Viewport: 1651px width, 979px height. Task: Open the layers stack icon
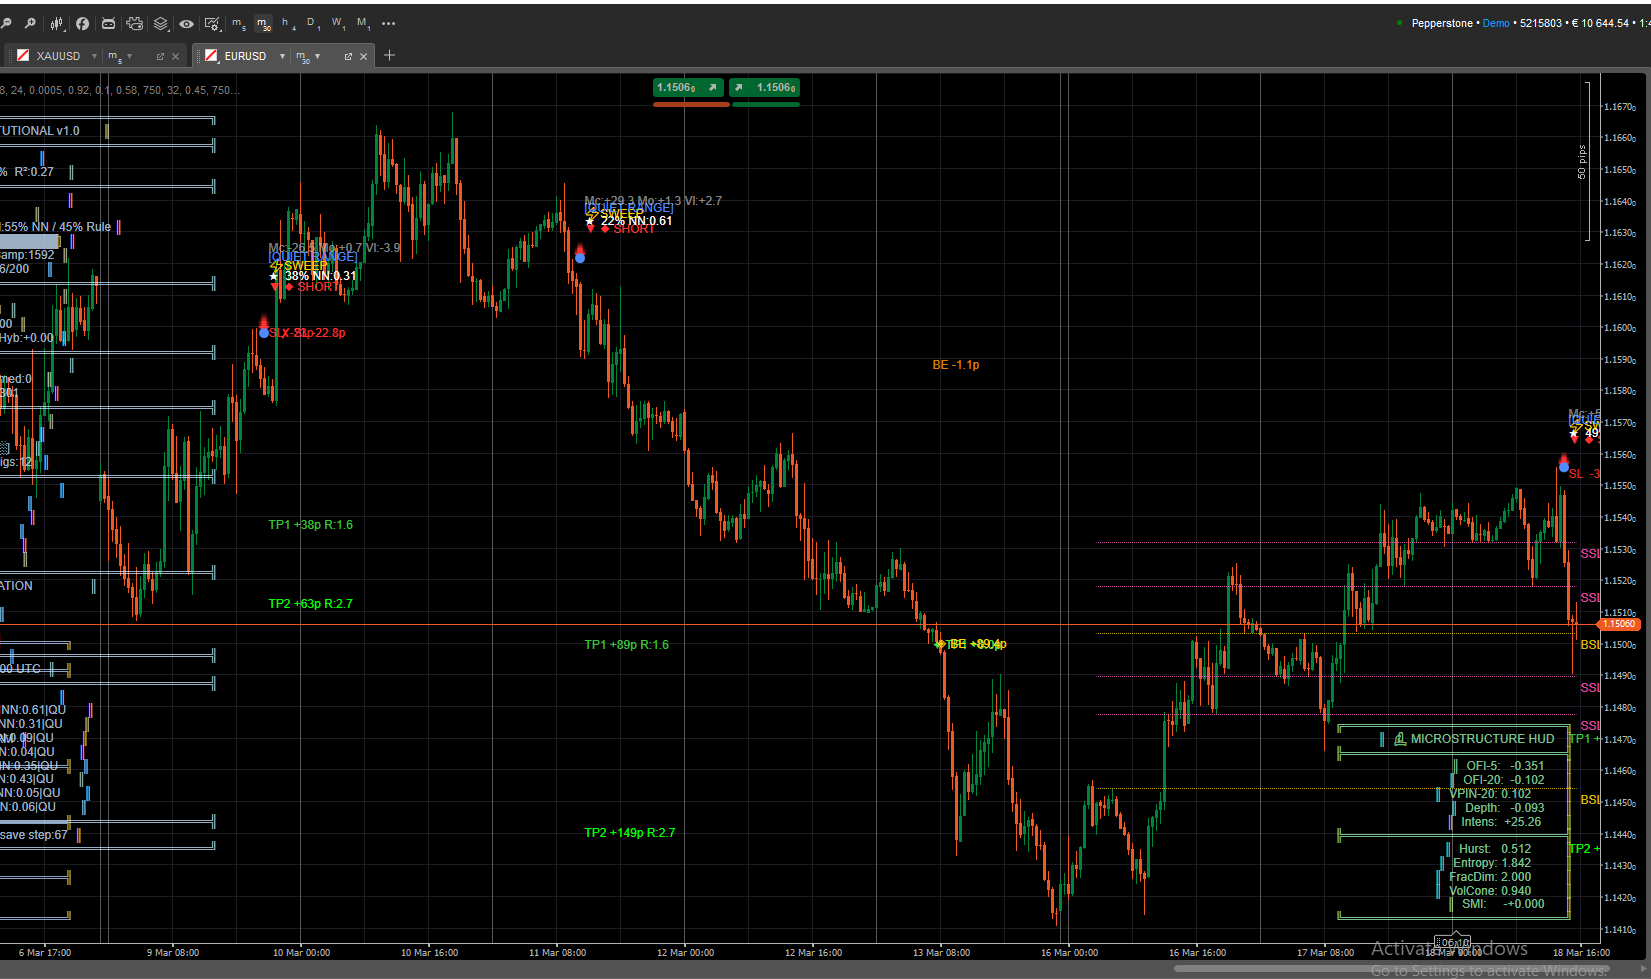click(x=161, y=23)
